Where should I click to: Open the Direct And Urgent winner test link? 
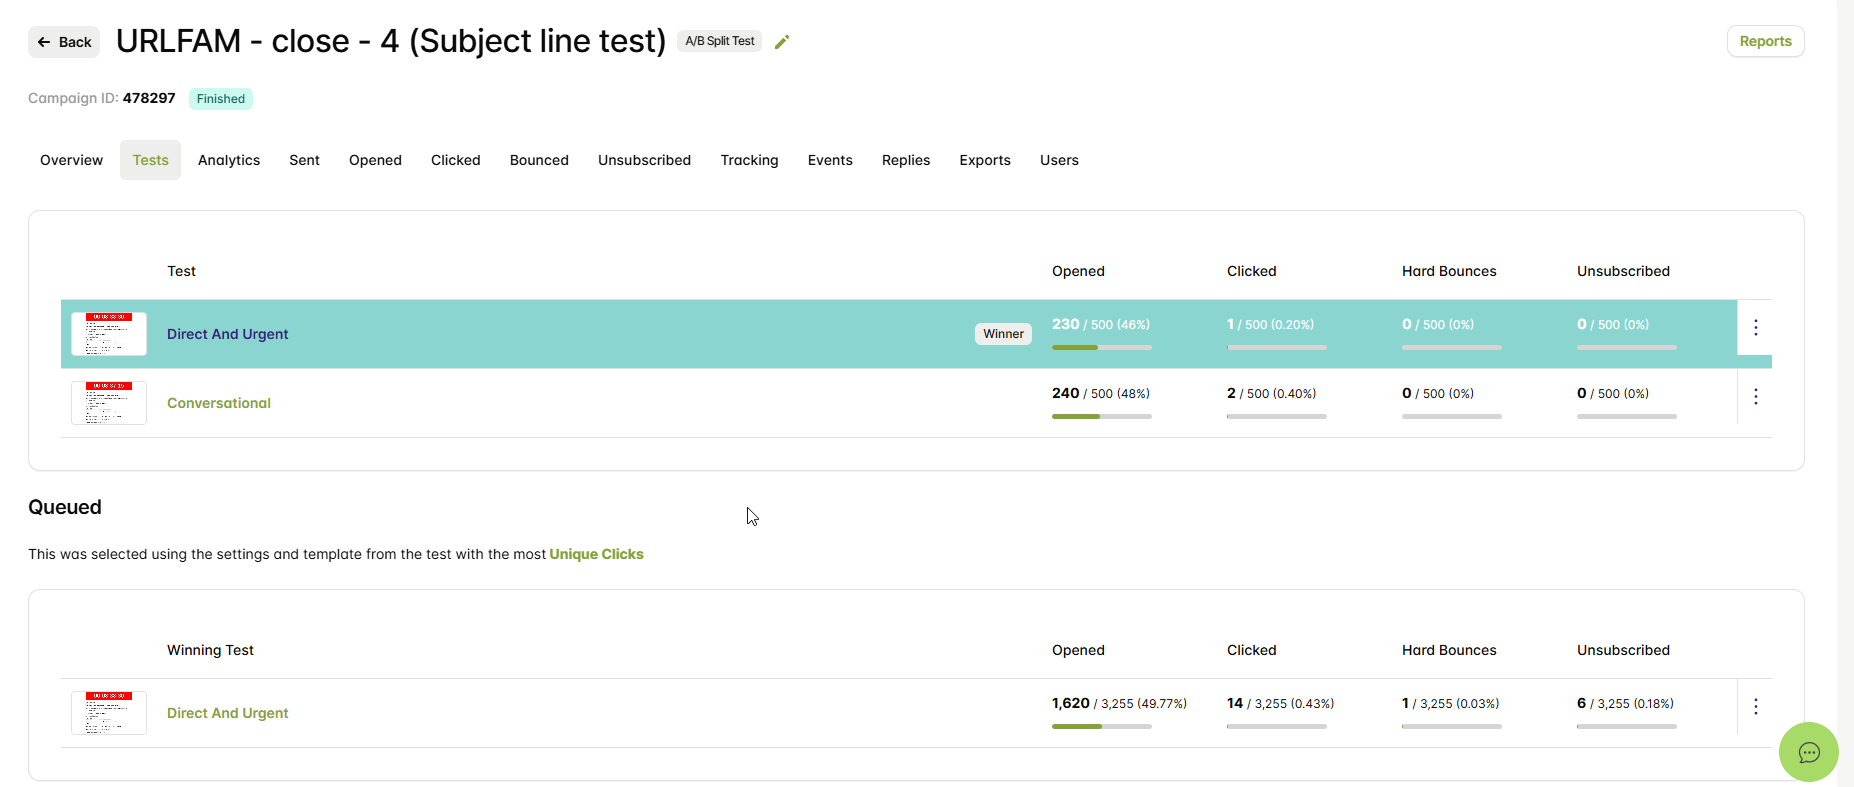tap(227, 334)
